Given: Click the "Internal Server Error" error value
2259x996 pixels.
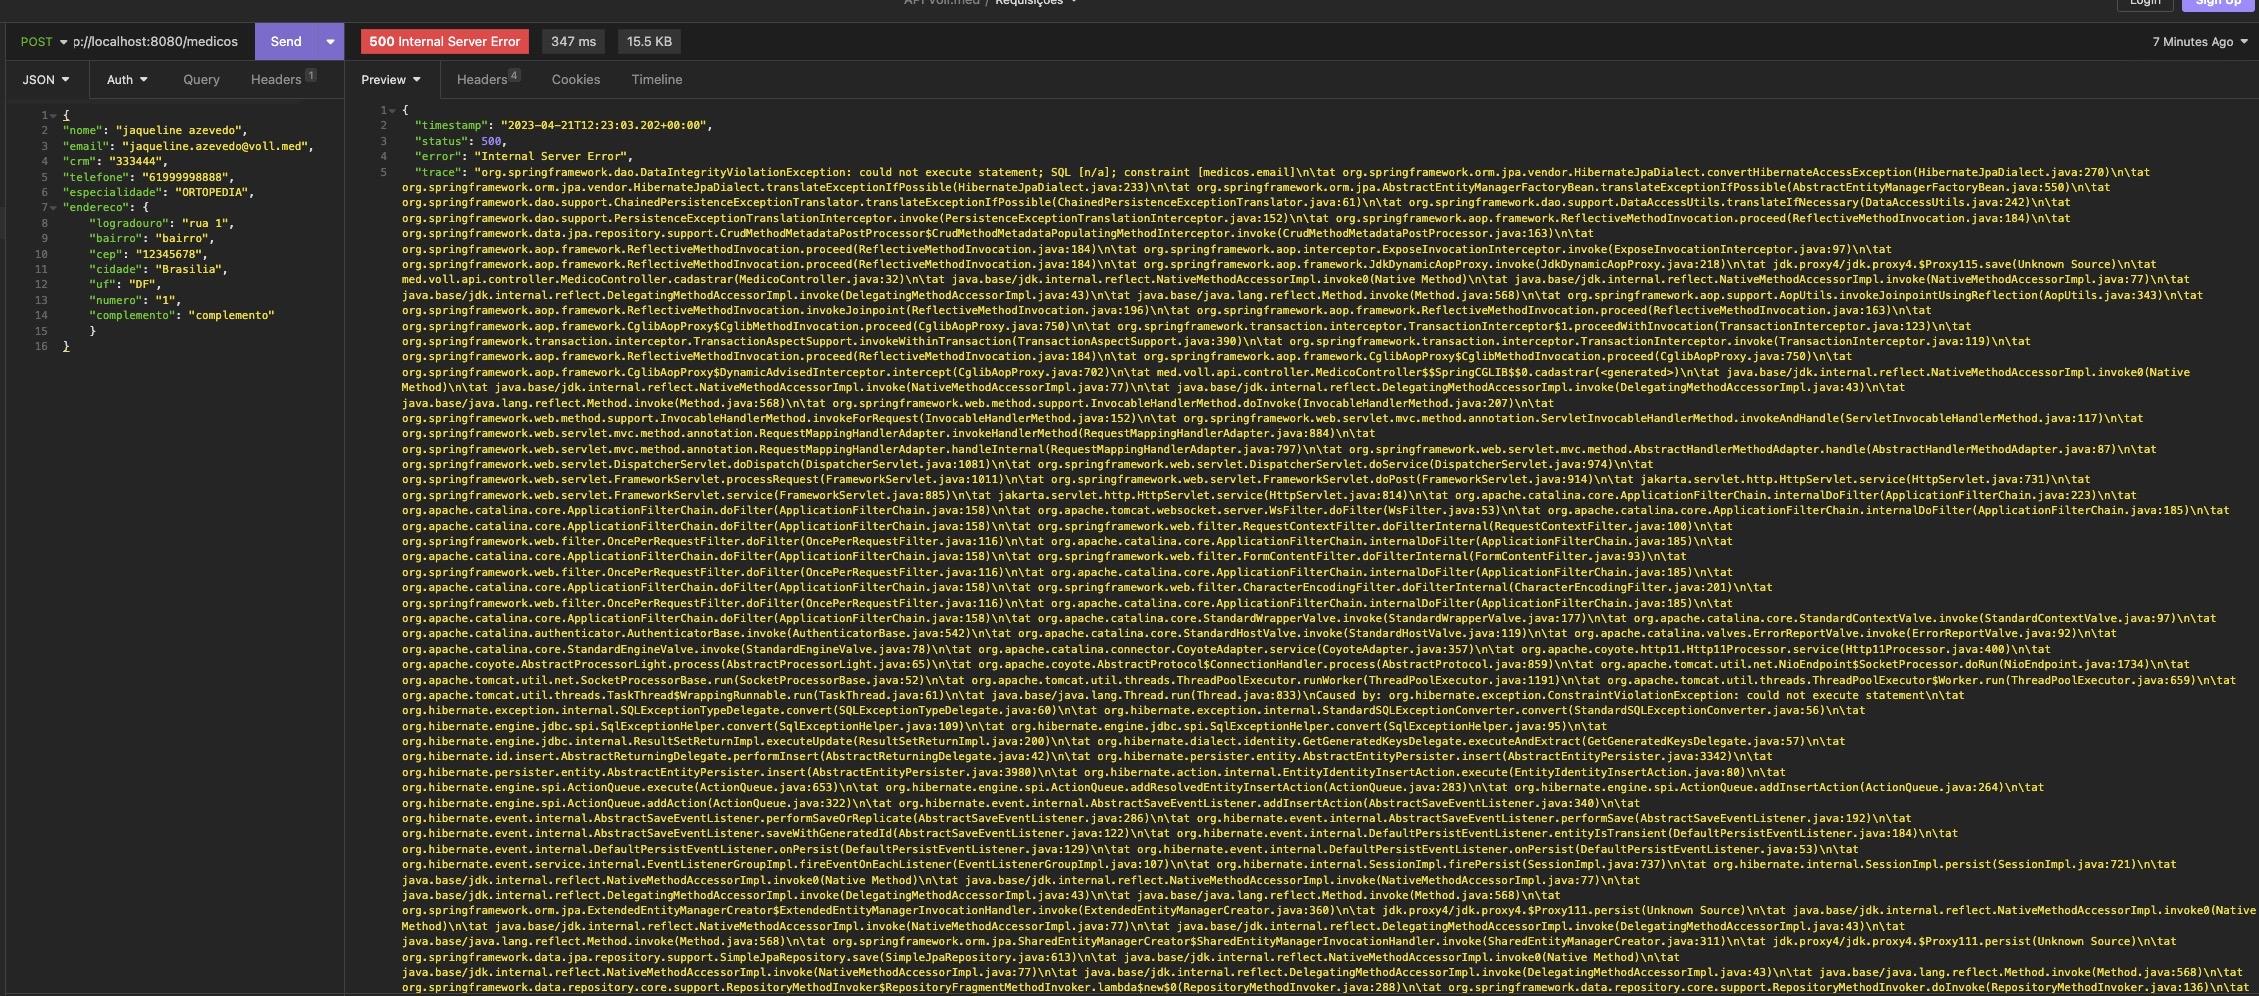Looking at the screenshot, I should pos(550,157).
